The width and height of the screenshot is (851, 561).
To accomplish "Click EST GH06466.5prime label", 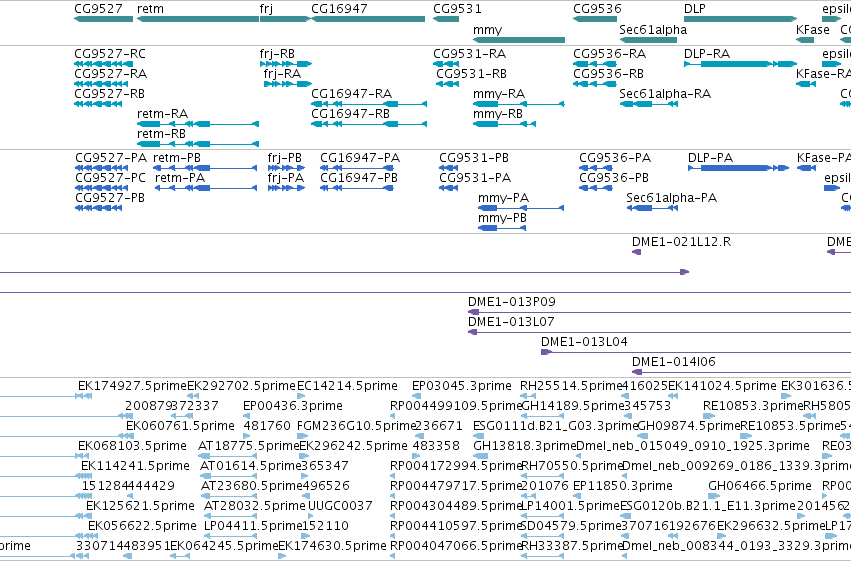I will click(x=760, y=487).
